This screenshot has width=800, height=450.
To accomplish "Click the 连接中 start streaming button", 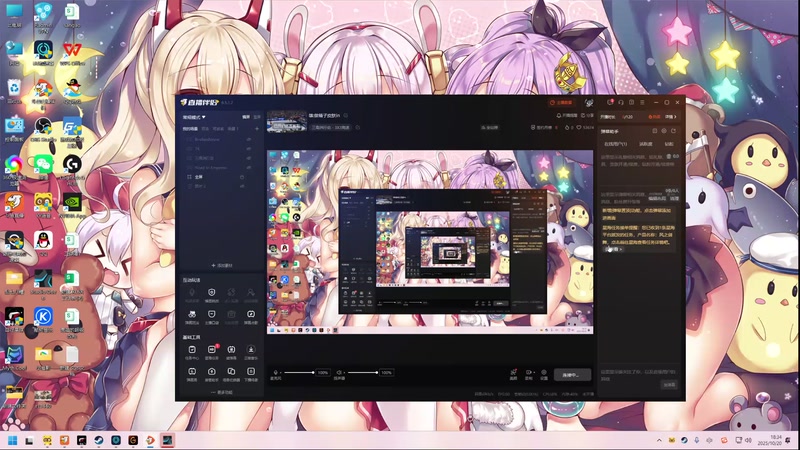I will tap(572, 374).
